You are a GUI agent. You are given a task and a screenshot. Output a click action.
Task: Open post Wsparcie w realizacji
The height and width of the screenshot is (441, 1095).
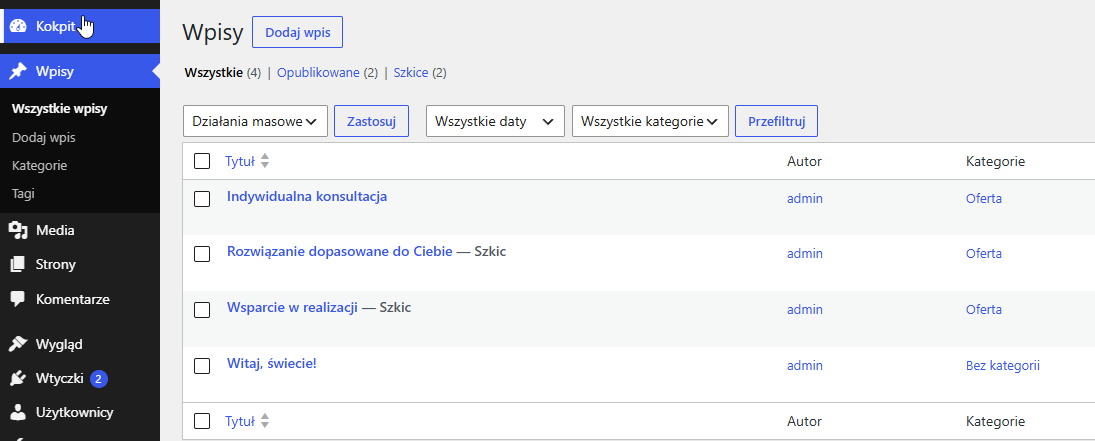click(x=293, y=308)
